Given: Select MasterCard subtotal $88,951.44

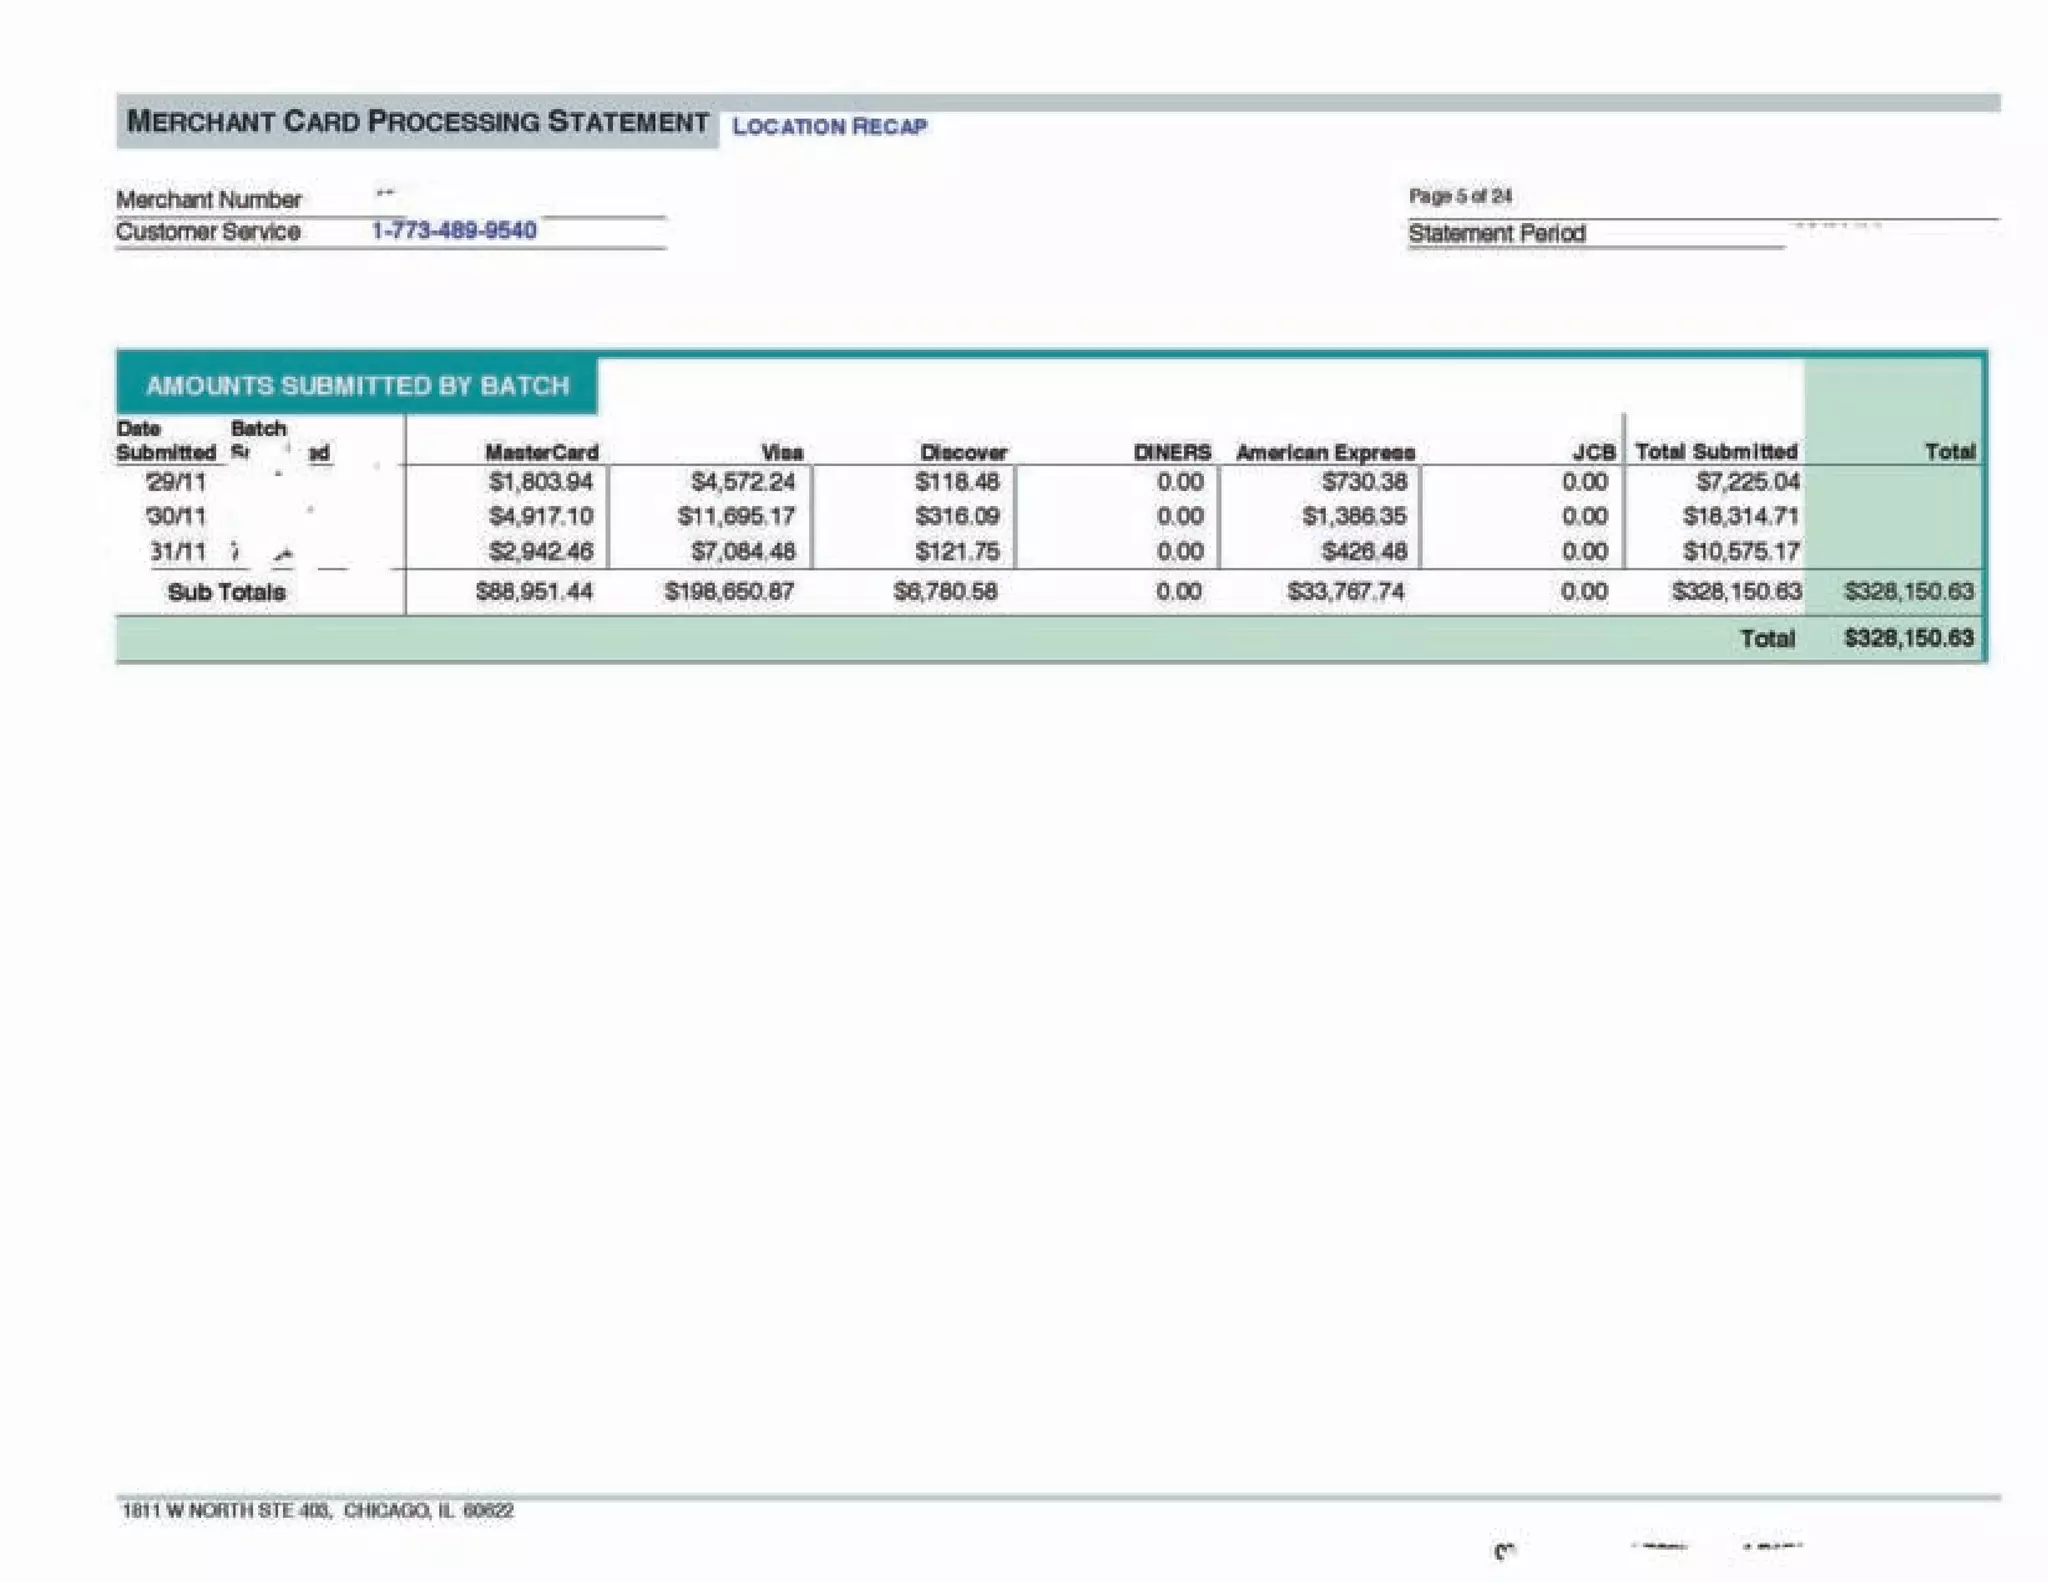Looking at the screenshot, I should pyautogui.click(x=534, y=592).
